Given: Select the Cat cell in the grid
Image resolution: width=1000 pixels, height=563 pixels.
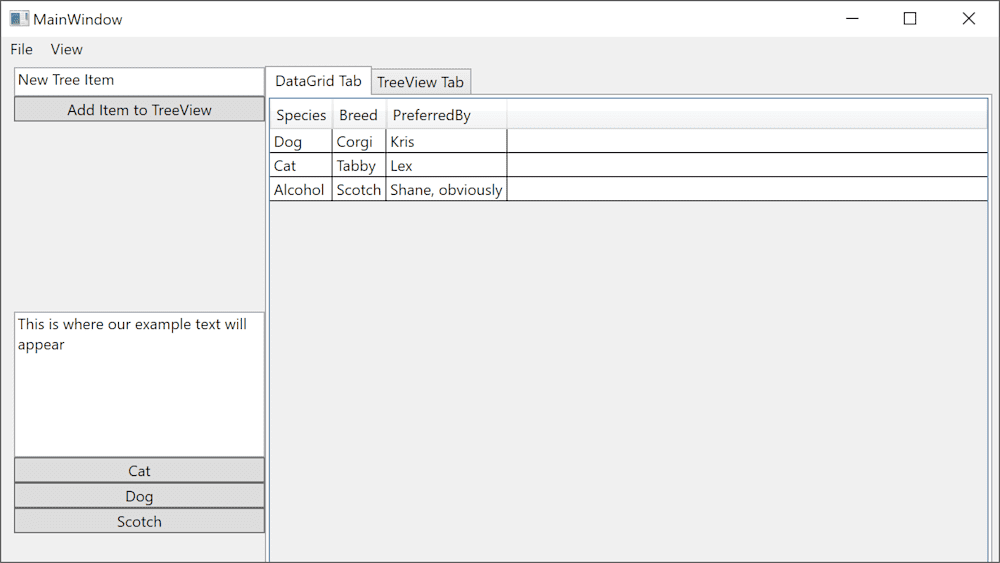Looking at the screenshot, I should [301, 166].
